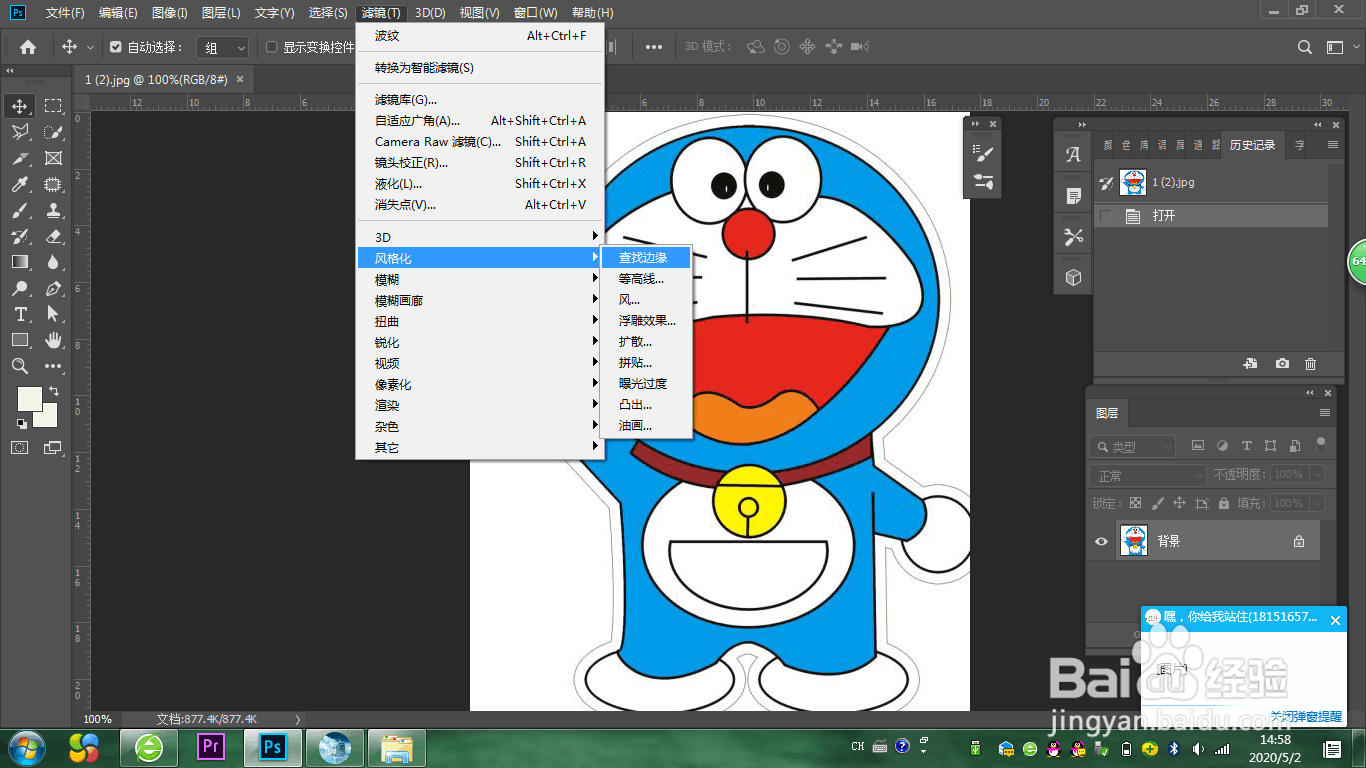Swap foreground and background colors
The width and height of the screenshot is (1366, 768).
53,391
